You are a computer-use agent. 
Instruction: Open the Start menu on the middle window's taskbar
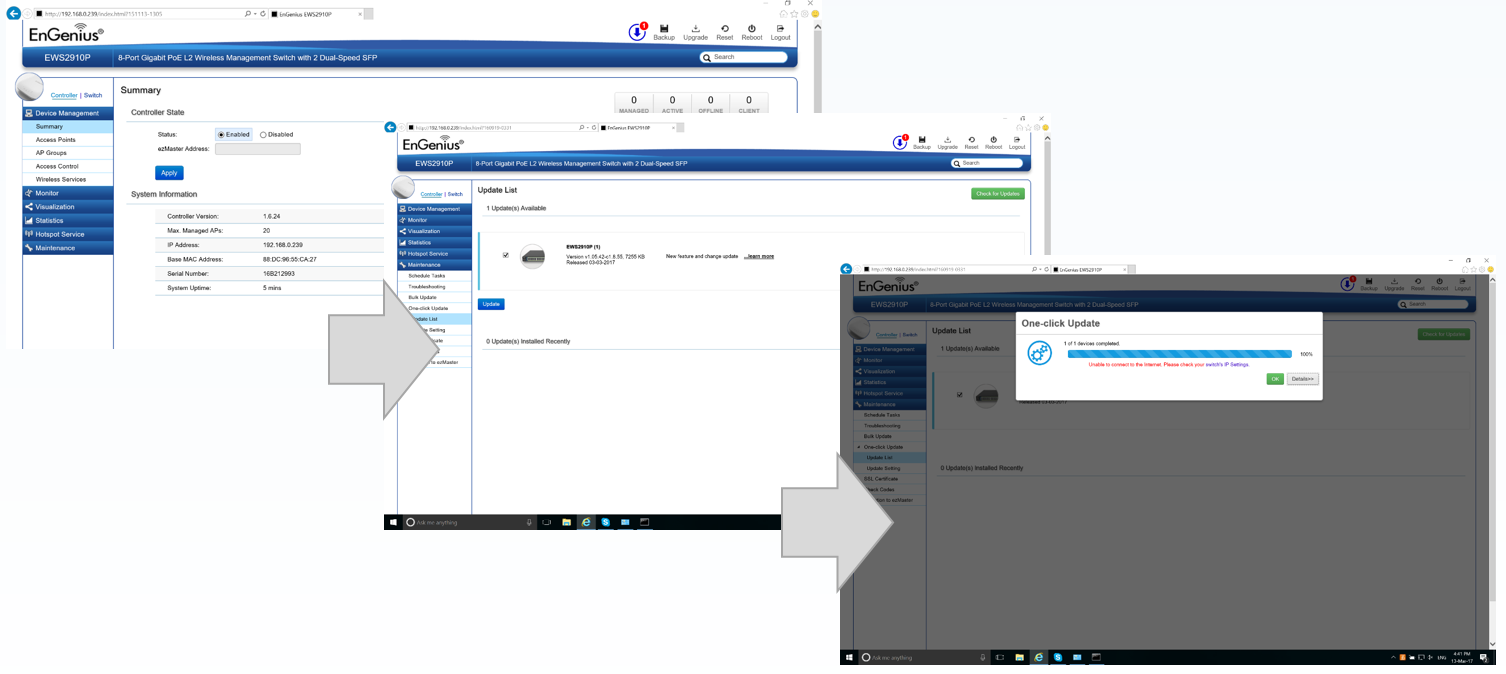tap(393, 522)
